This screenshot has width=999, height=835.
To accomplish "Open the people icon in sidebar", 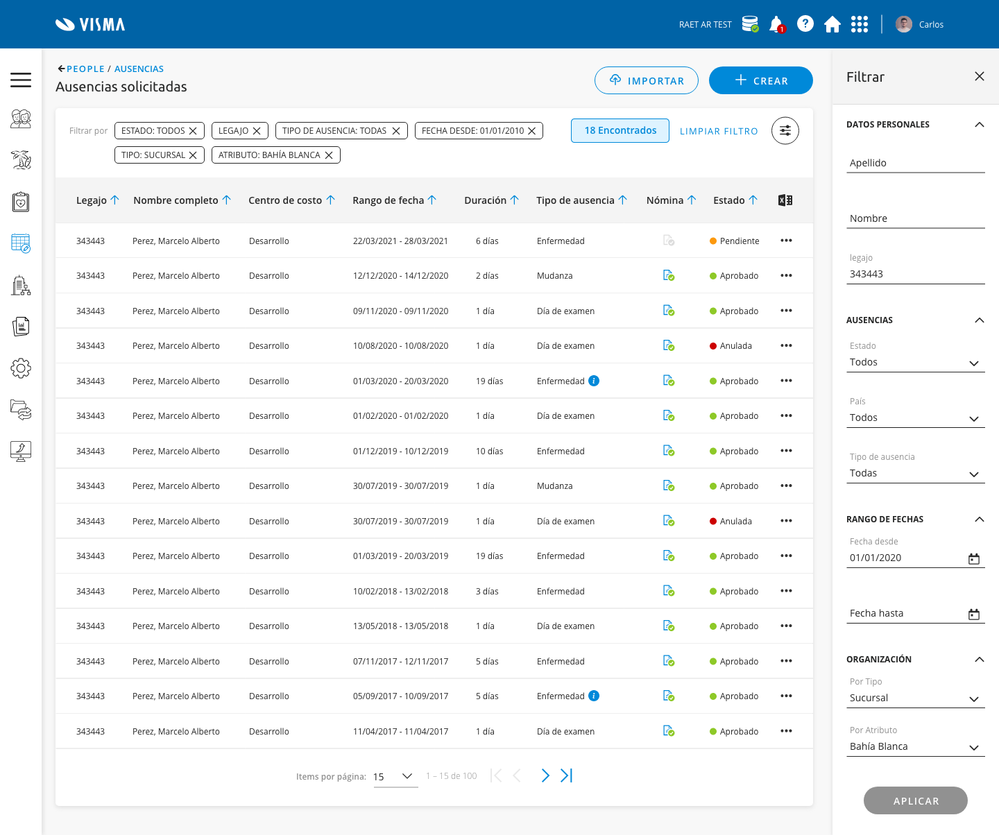I will coord(20,119).
